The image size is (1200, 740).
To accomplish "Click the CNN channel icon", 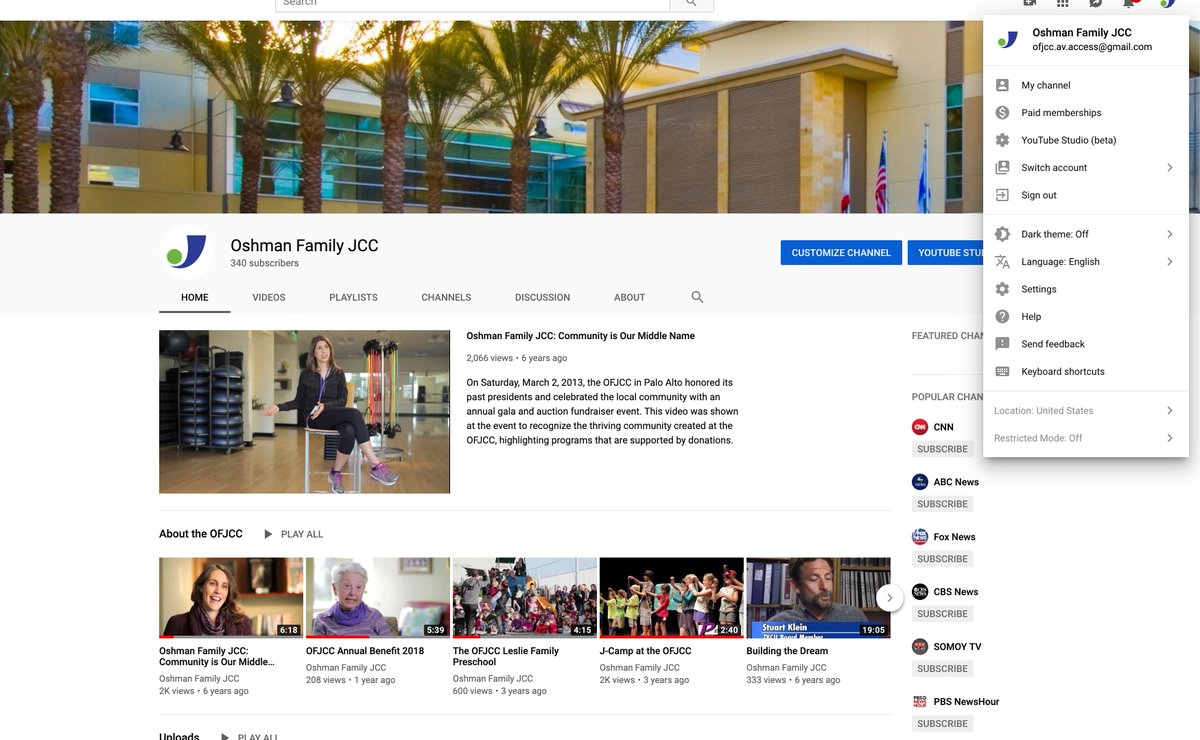I will tap(920, 427).
